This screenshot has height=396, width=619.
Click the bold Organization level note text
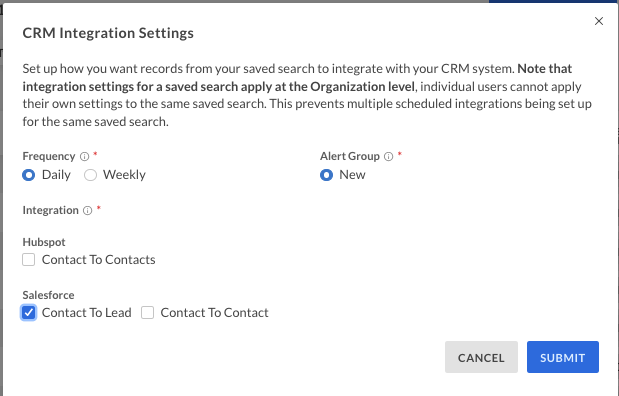tap(297, 78)
